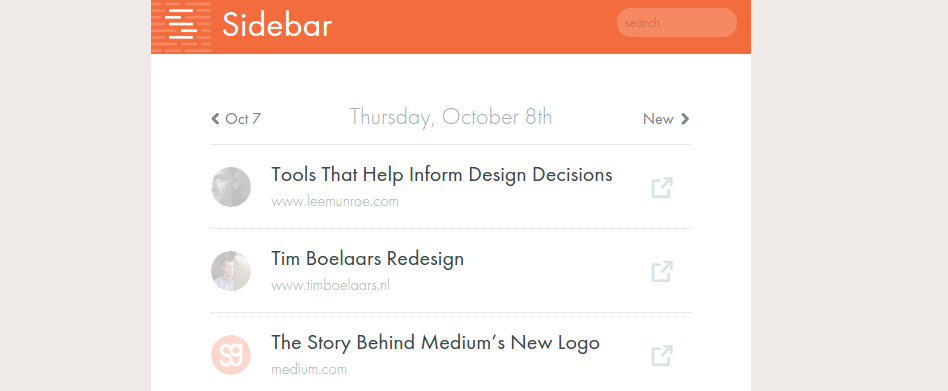This screenshot has width=948, height=391.
Task: Click the Sidebar striped logo icon
Action: tap(181, 27)
